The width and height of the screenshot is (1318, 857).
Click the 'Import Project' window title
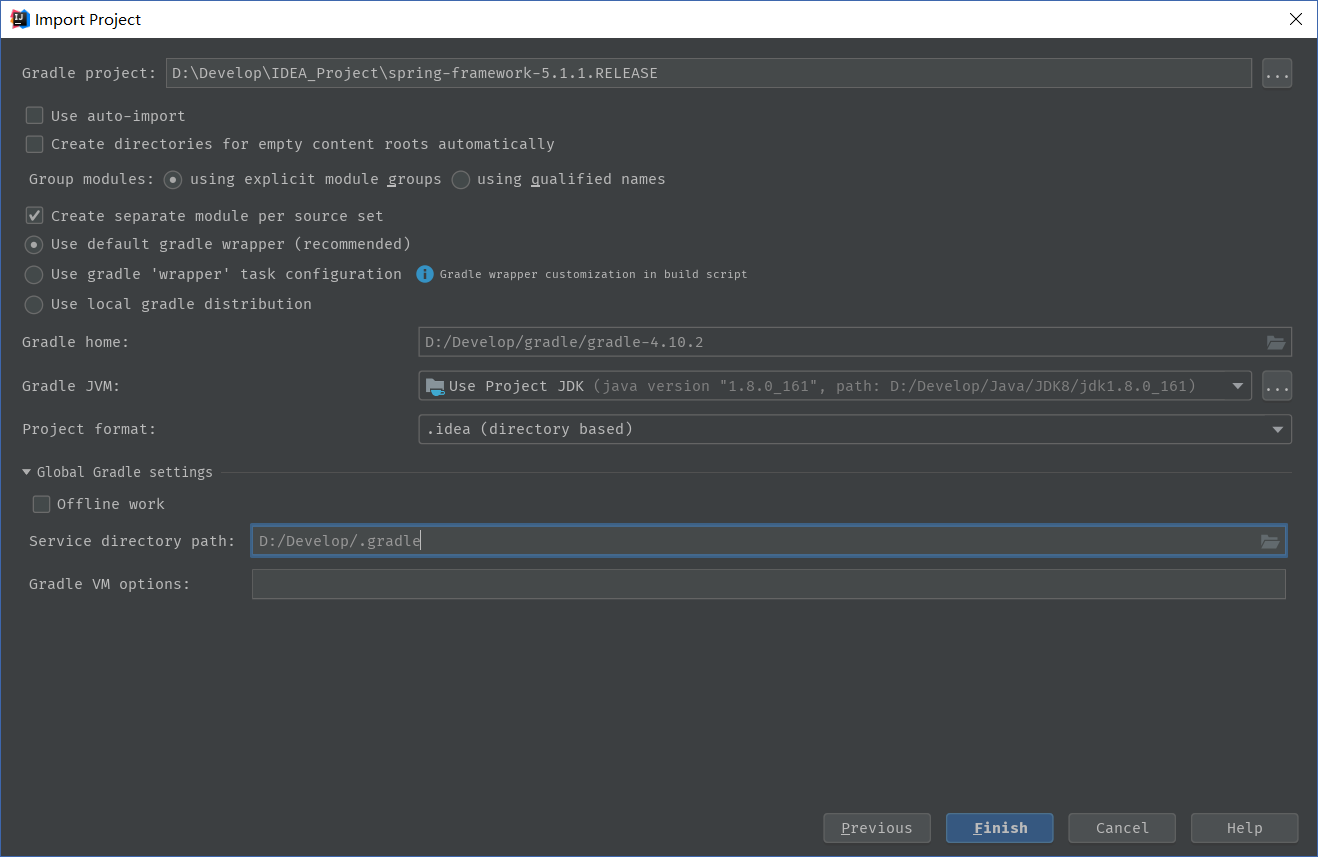click(88, 19)
